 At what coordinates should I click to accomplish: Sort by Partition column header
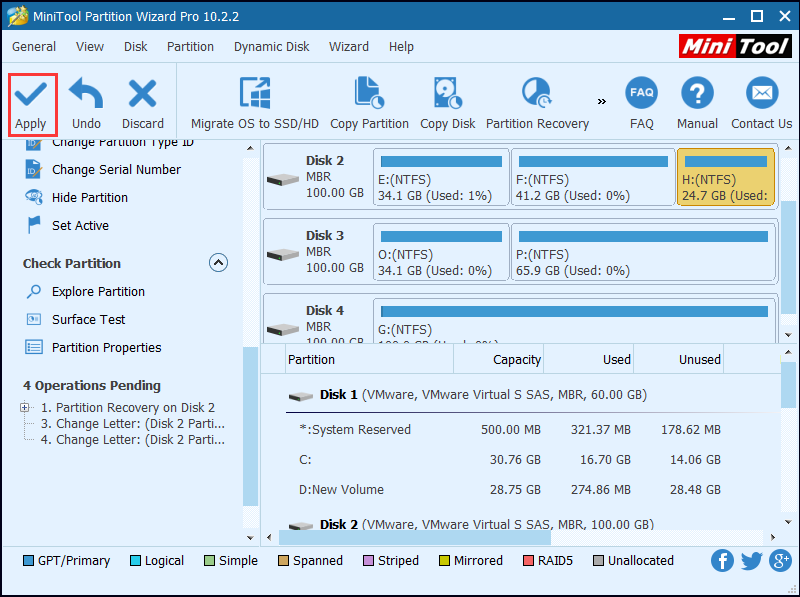[x=369, y=359]
